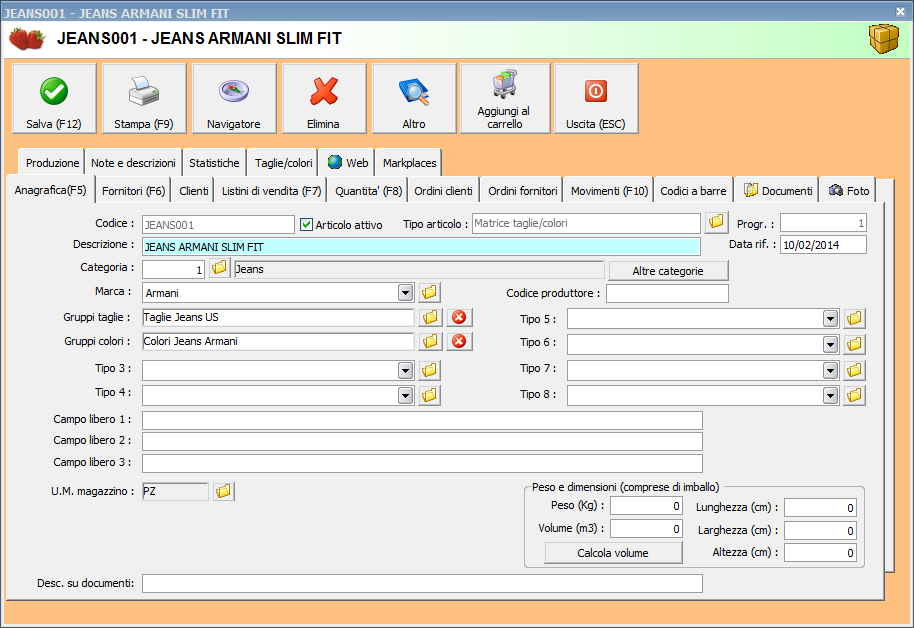Click the red X Elimina button
Screen dimensions: 914x628
(324, 99)
